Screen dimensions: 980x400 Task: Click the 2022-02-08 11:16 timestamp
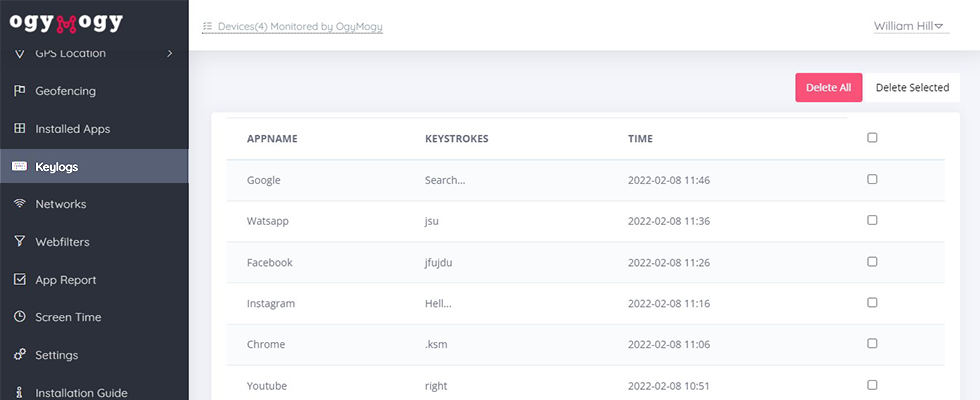tap(669, 304)
